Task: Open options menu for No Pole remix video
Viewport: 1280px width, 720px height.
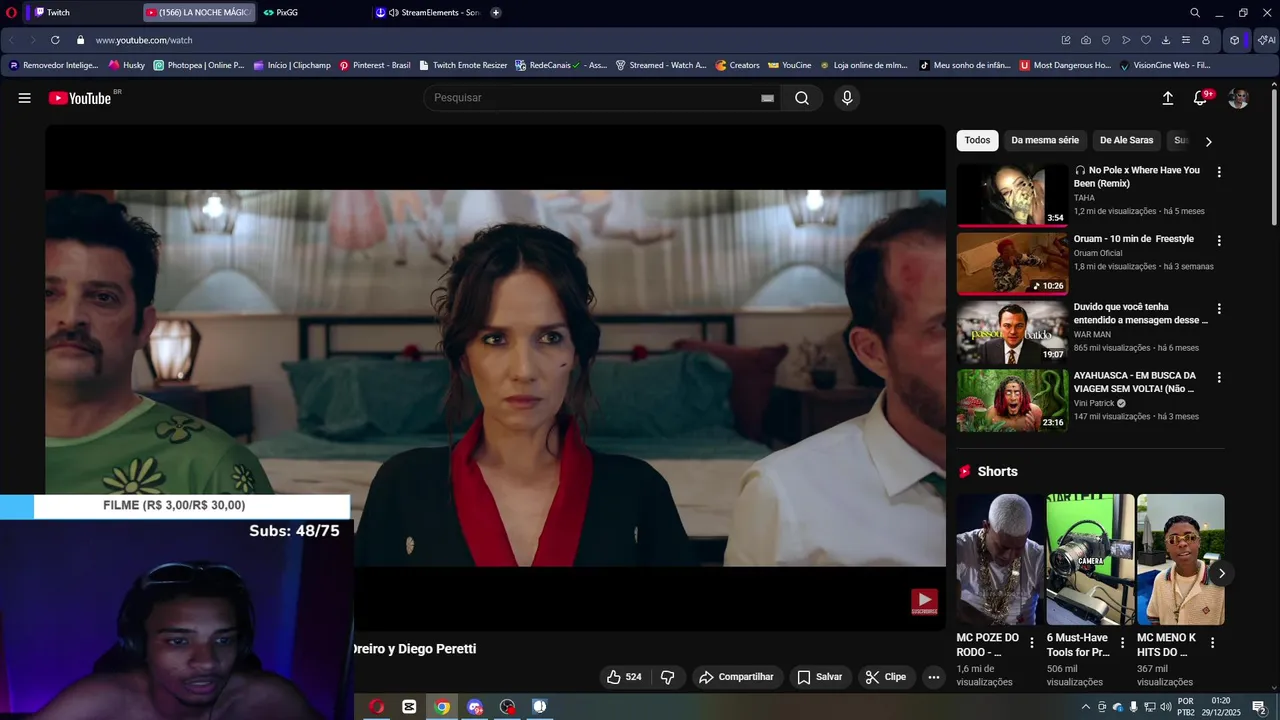Action: pyautogui.click(x=1219, y=172)
